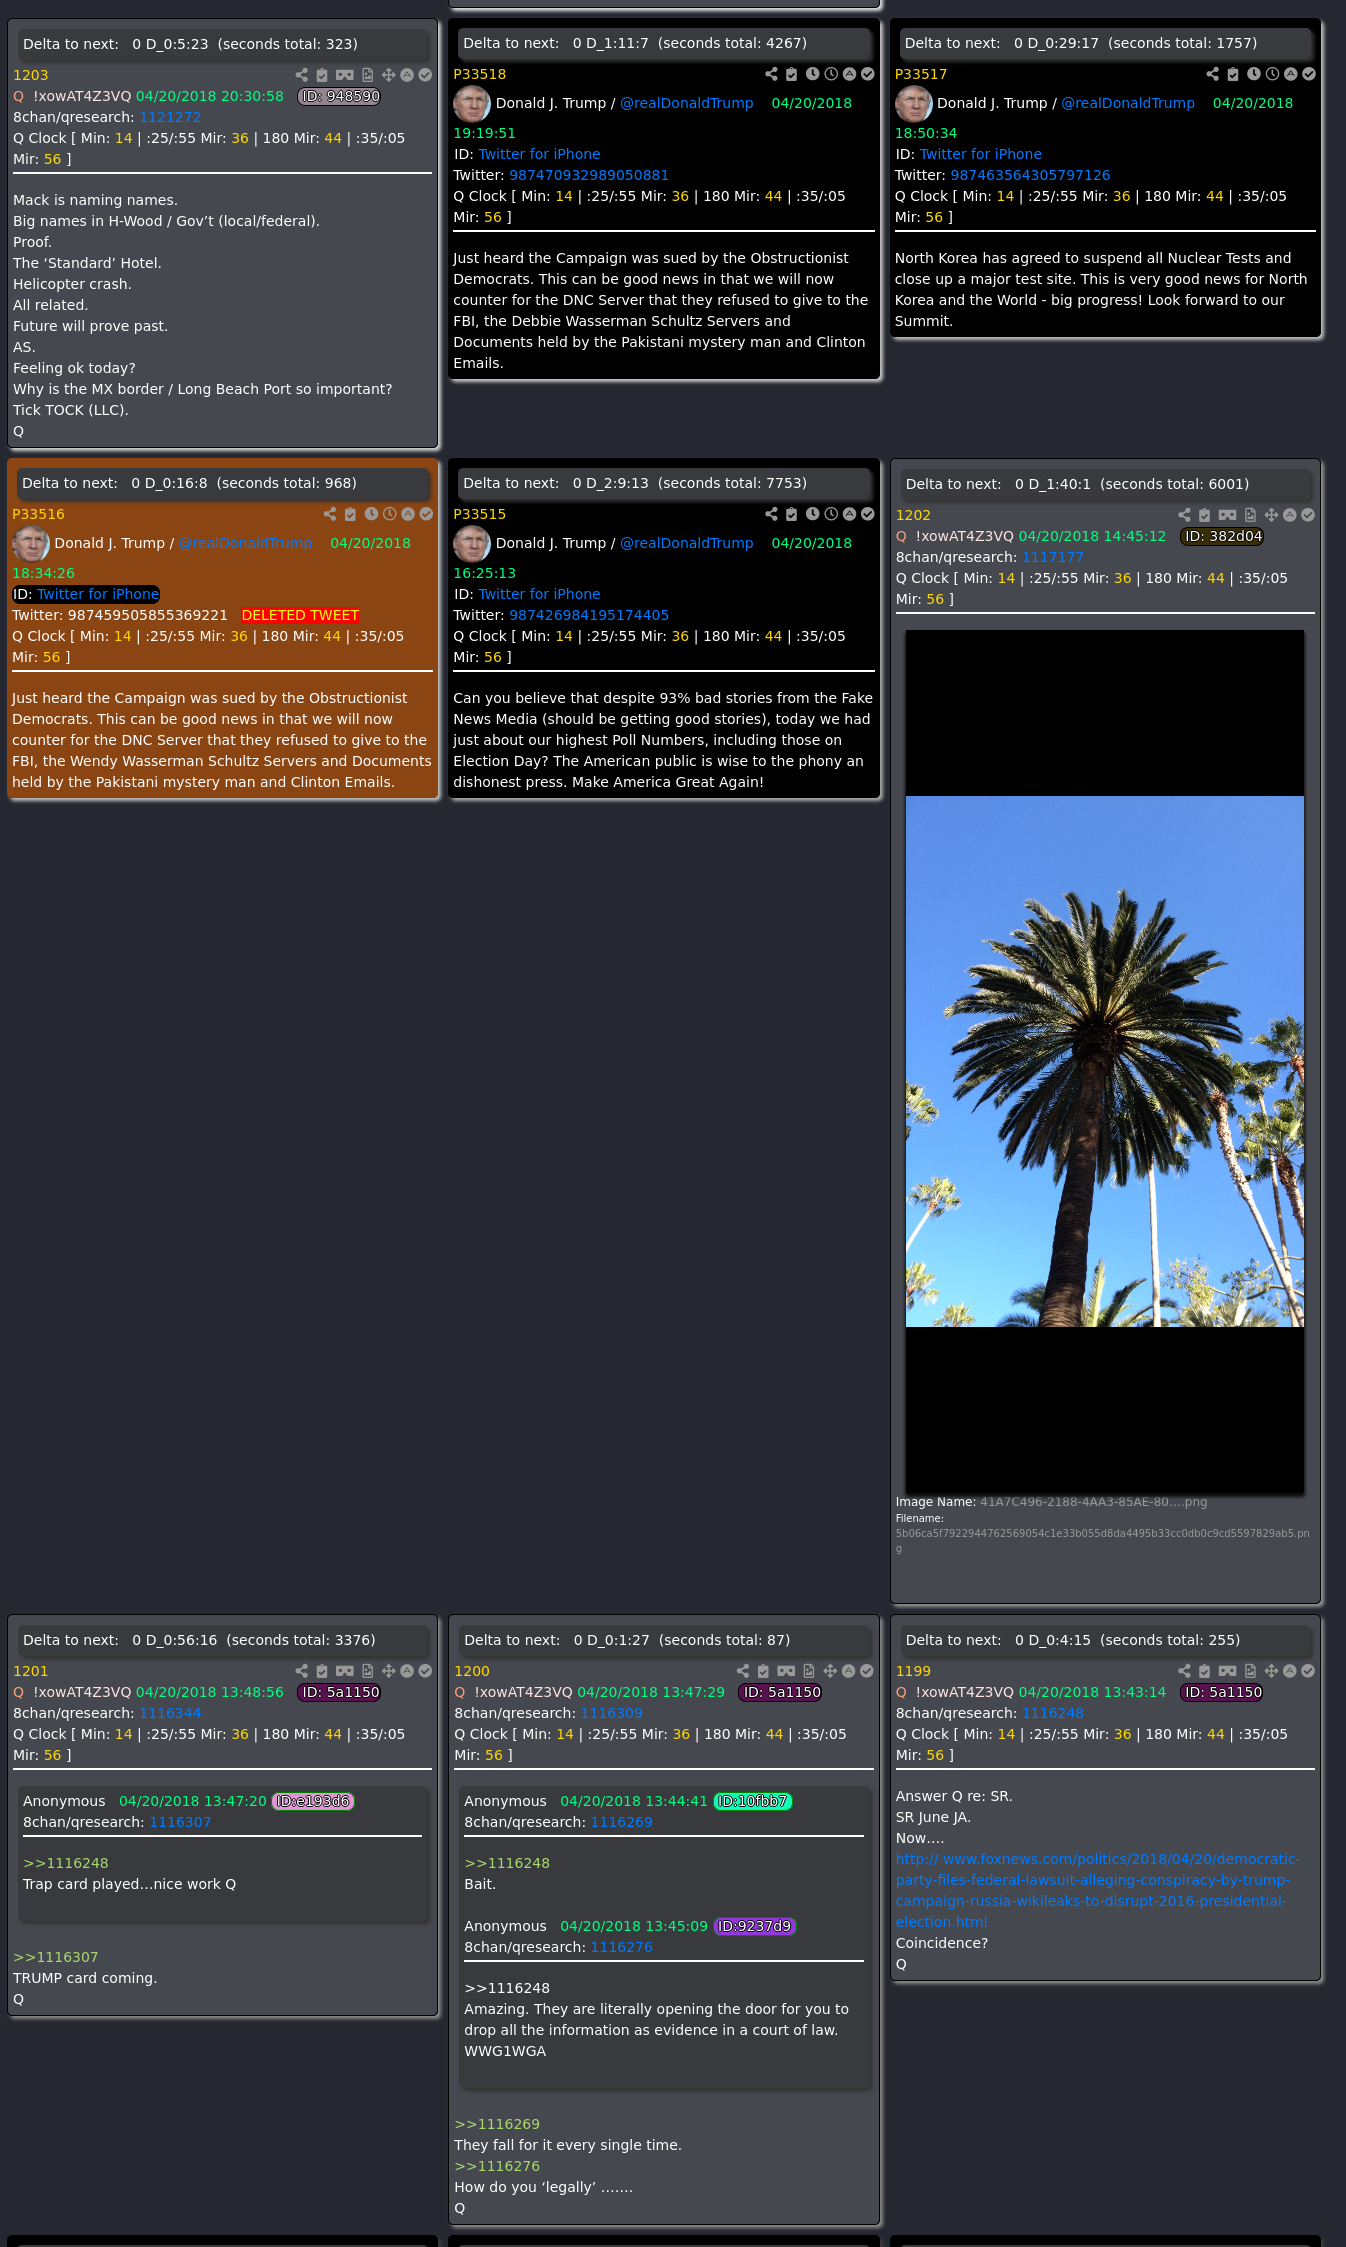The width and height of the screenshot is (1346, 2247).
Task: Toggle the checkmark circle on tweet P33516
Action: coord(426,514)
